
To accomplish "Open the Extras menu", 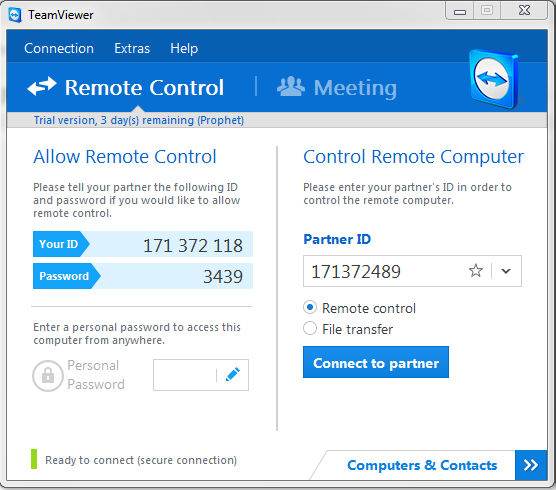I will (x=132, y=48).
